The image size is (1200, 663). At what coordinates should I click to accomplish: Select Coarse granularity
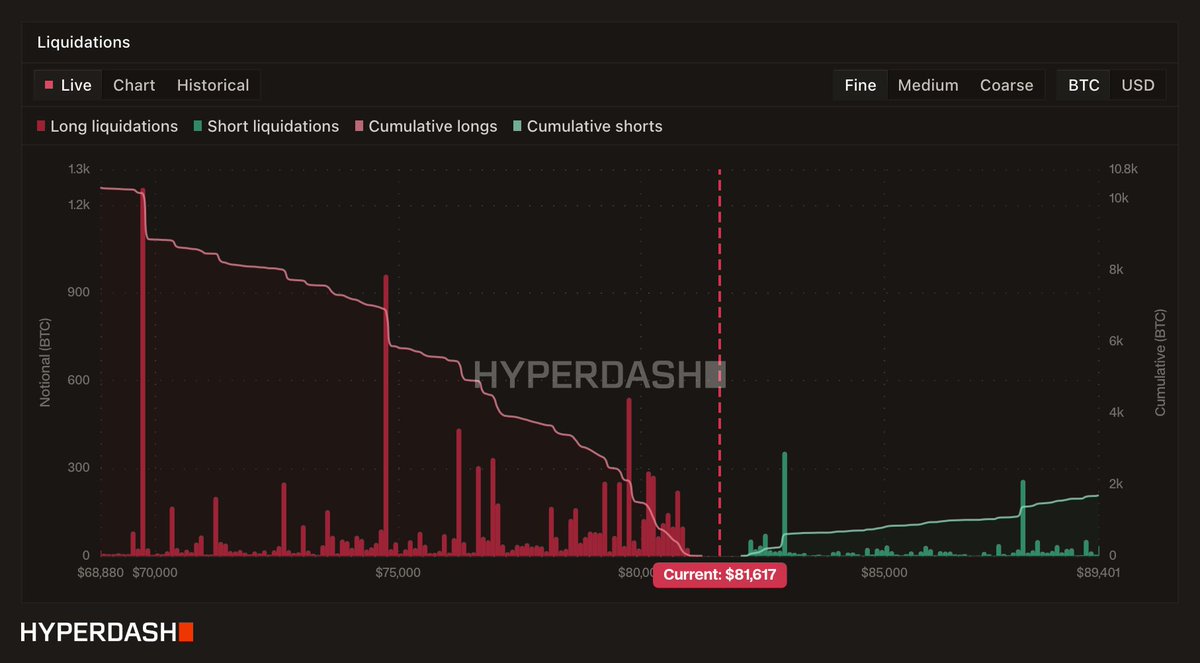[1006, 85]
